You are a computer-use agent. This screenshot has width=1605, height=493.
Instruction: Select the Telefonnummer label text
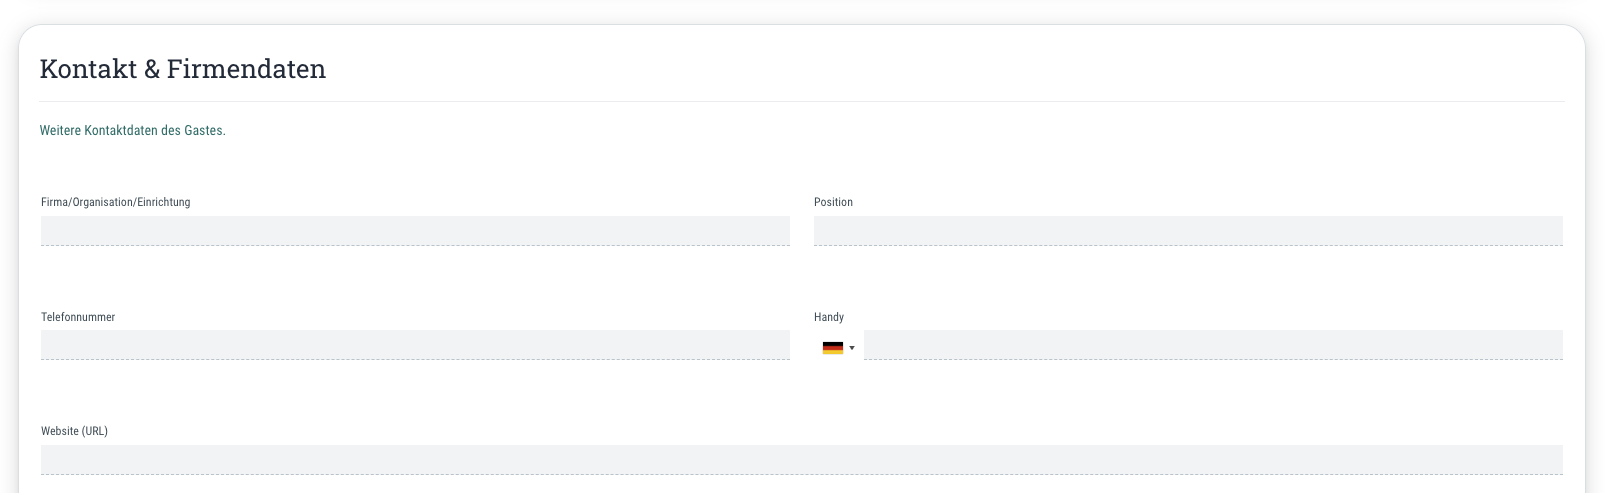[78, 317]
